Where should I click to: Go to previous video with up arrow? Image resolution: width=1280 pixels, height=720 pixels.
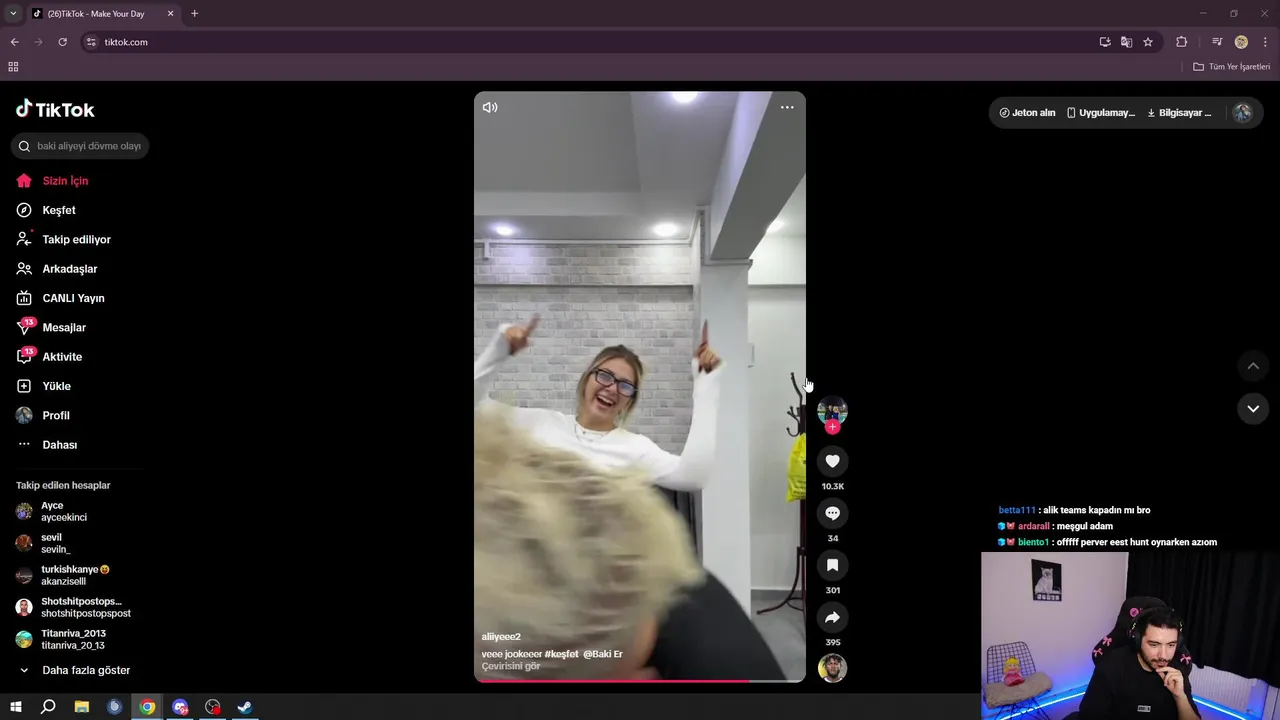(1253, 366)
